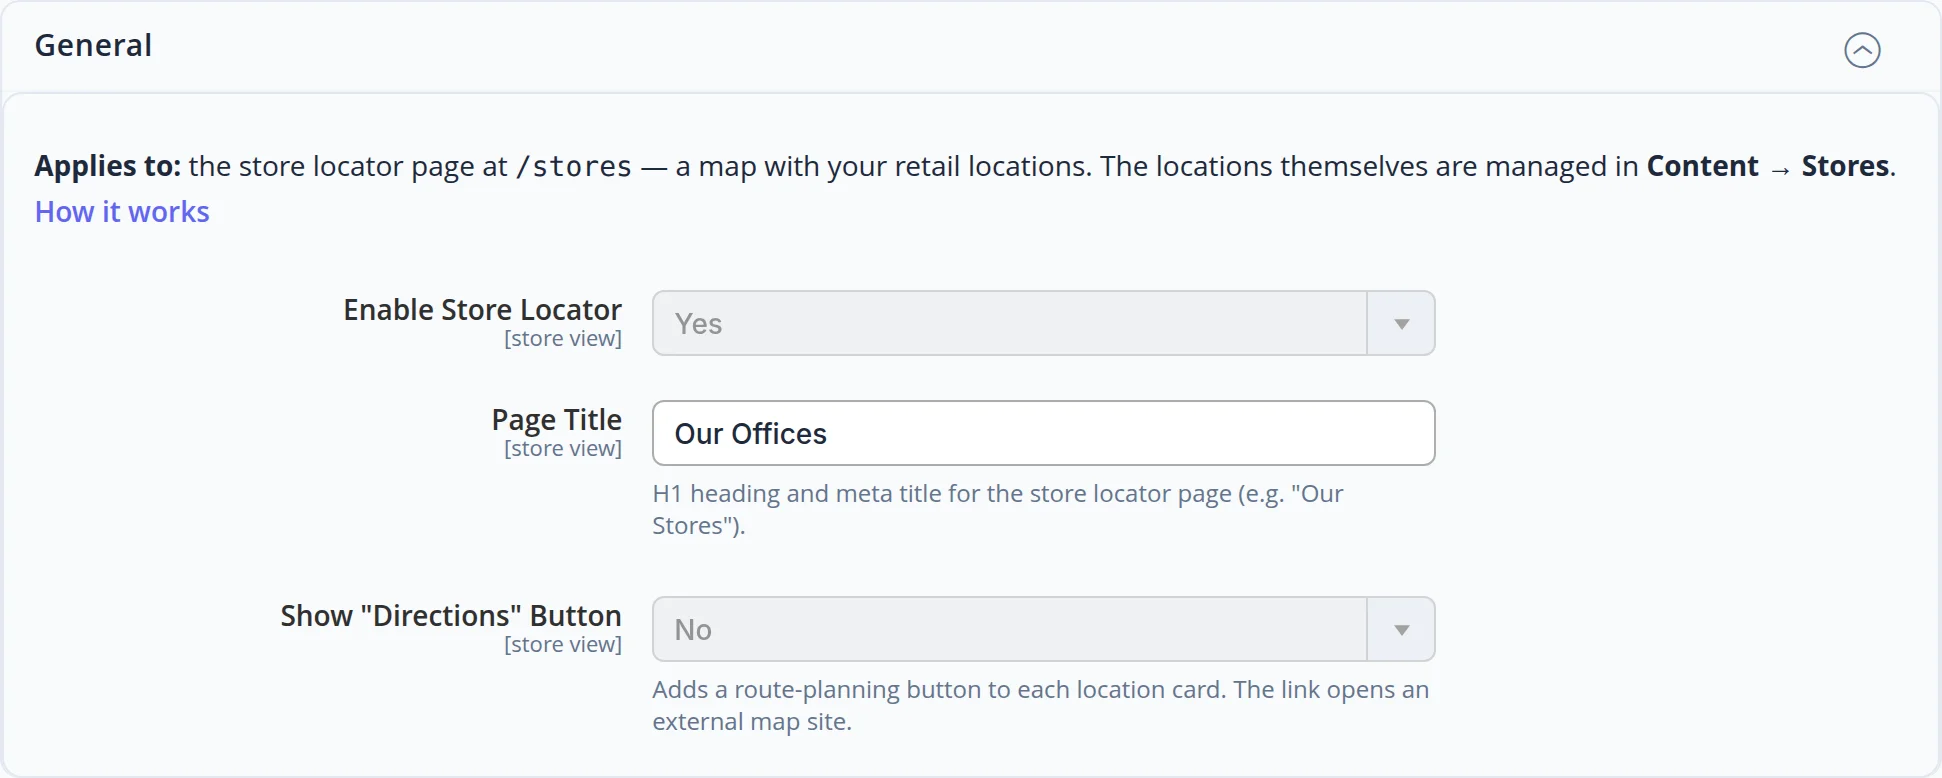This screenshot has width=1942, height=778.
Task: Click the General section heading
Action: (x=93, y=45)
